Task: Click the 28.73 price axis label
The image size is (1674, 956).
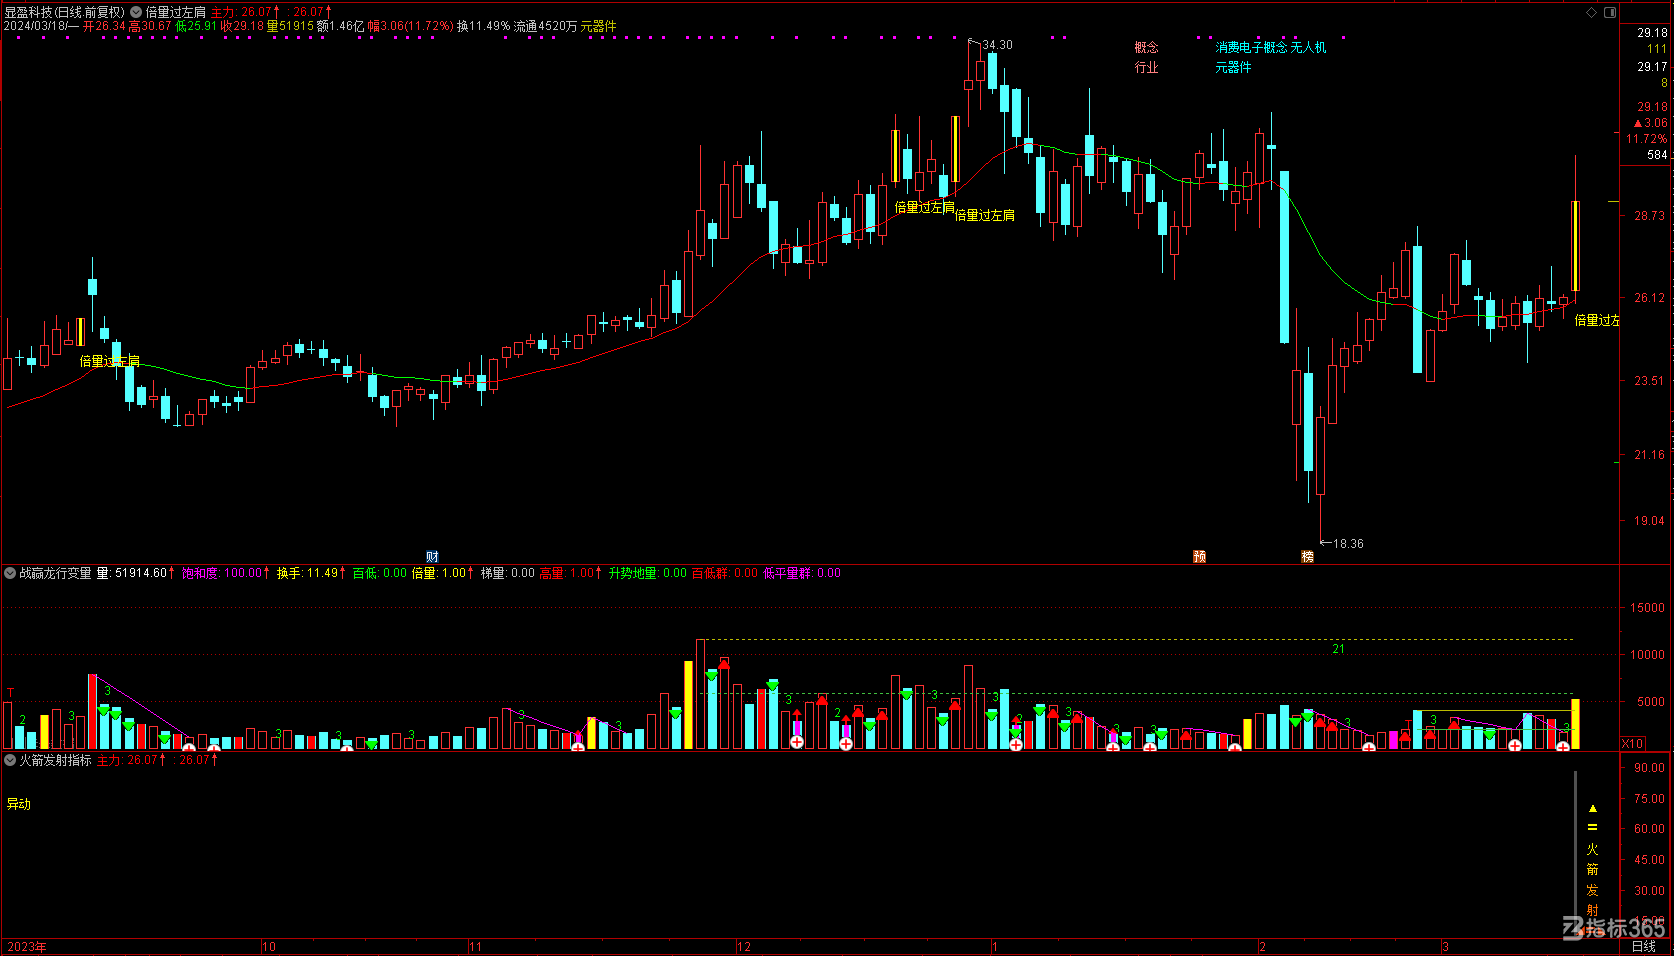Action: pyautogui.click(x=1650, y=216)
